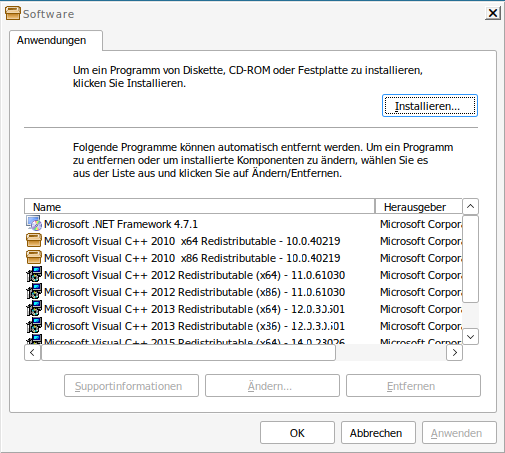The height and width of the screenshot is (453, 505).
Task: Select Visual C++ 2010 x86 Redistributable - 10.0.40219
Action: (192, 258)
